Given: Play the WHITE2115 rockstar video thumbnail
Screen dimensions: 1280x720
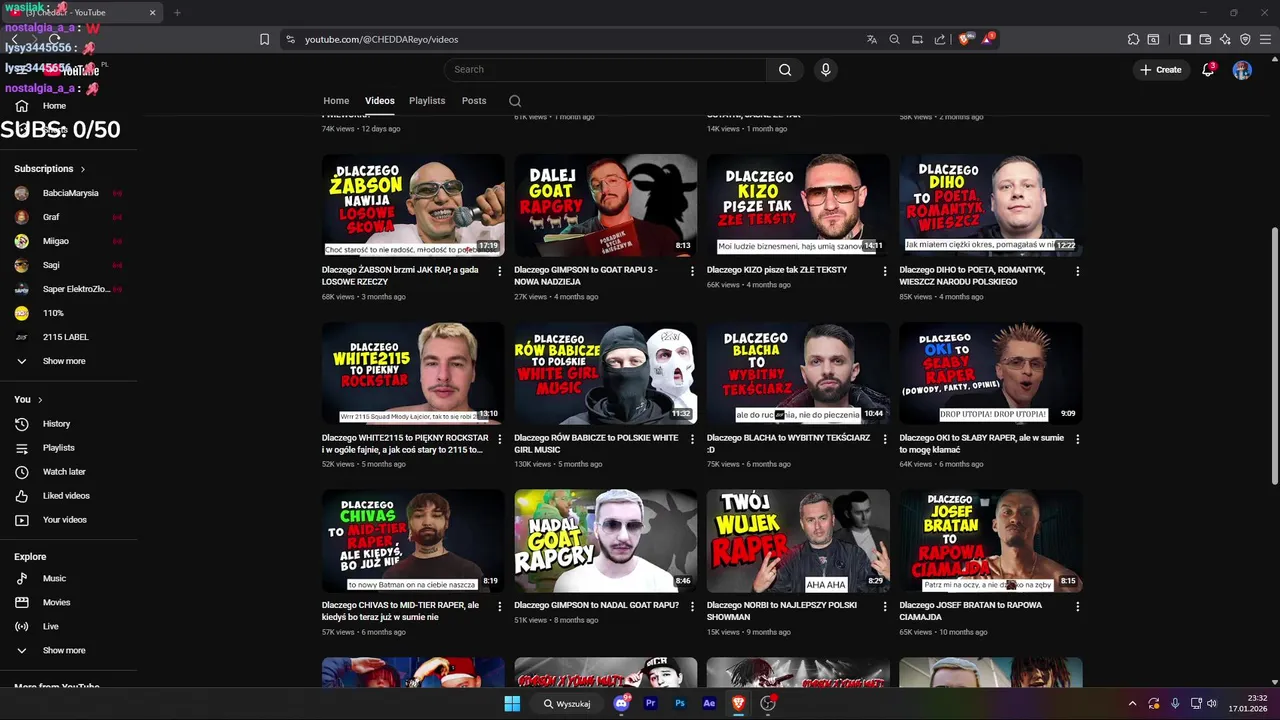Looking at the screenshot, I should [413, 373].
